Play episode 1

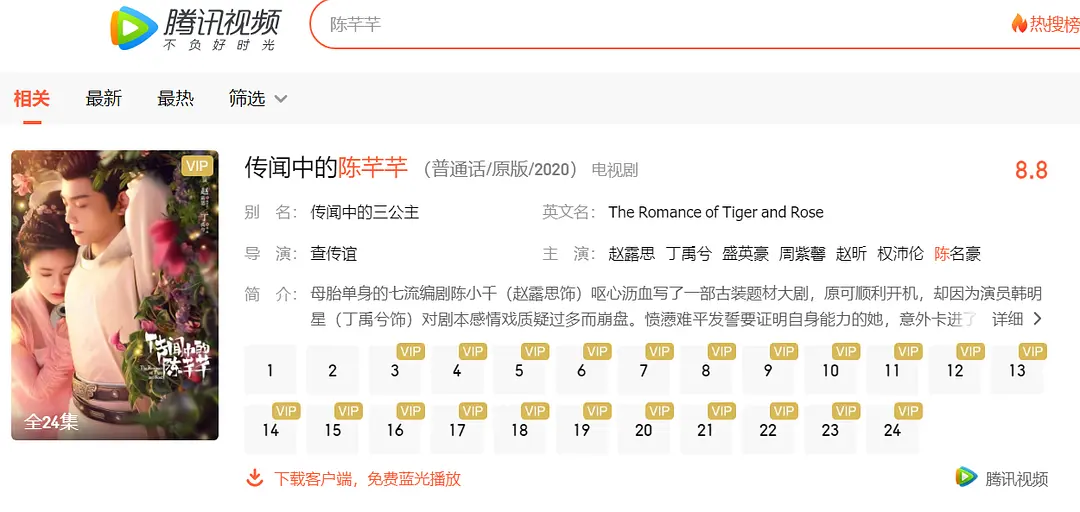[x=270, y=371]
